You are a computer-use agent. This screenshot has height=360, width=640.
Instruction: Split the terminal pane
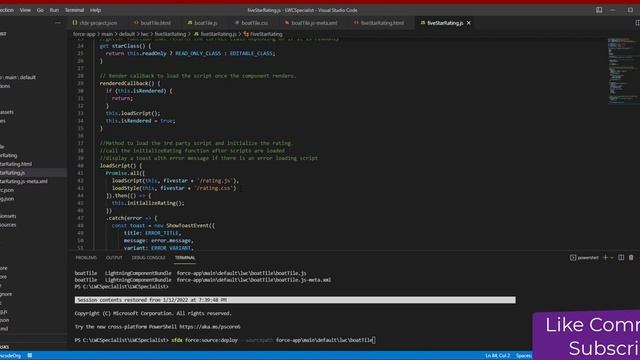pos(621,258)
